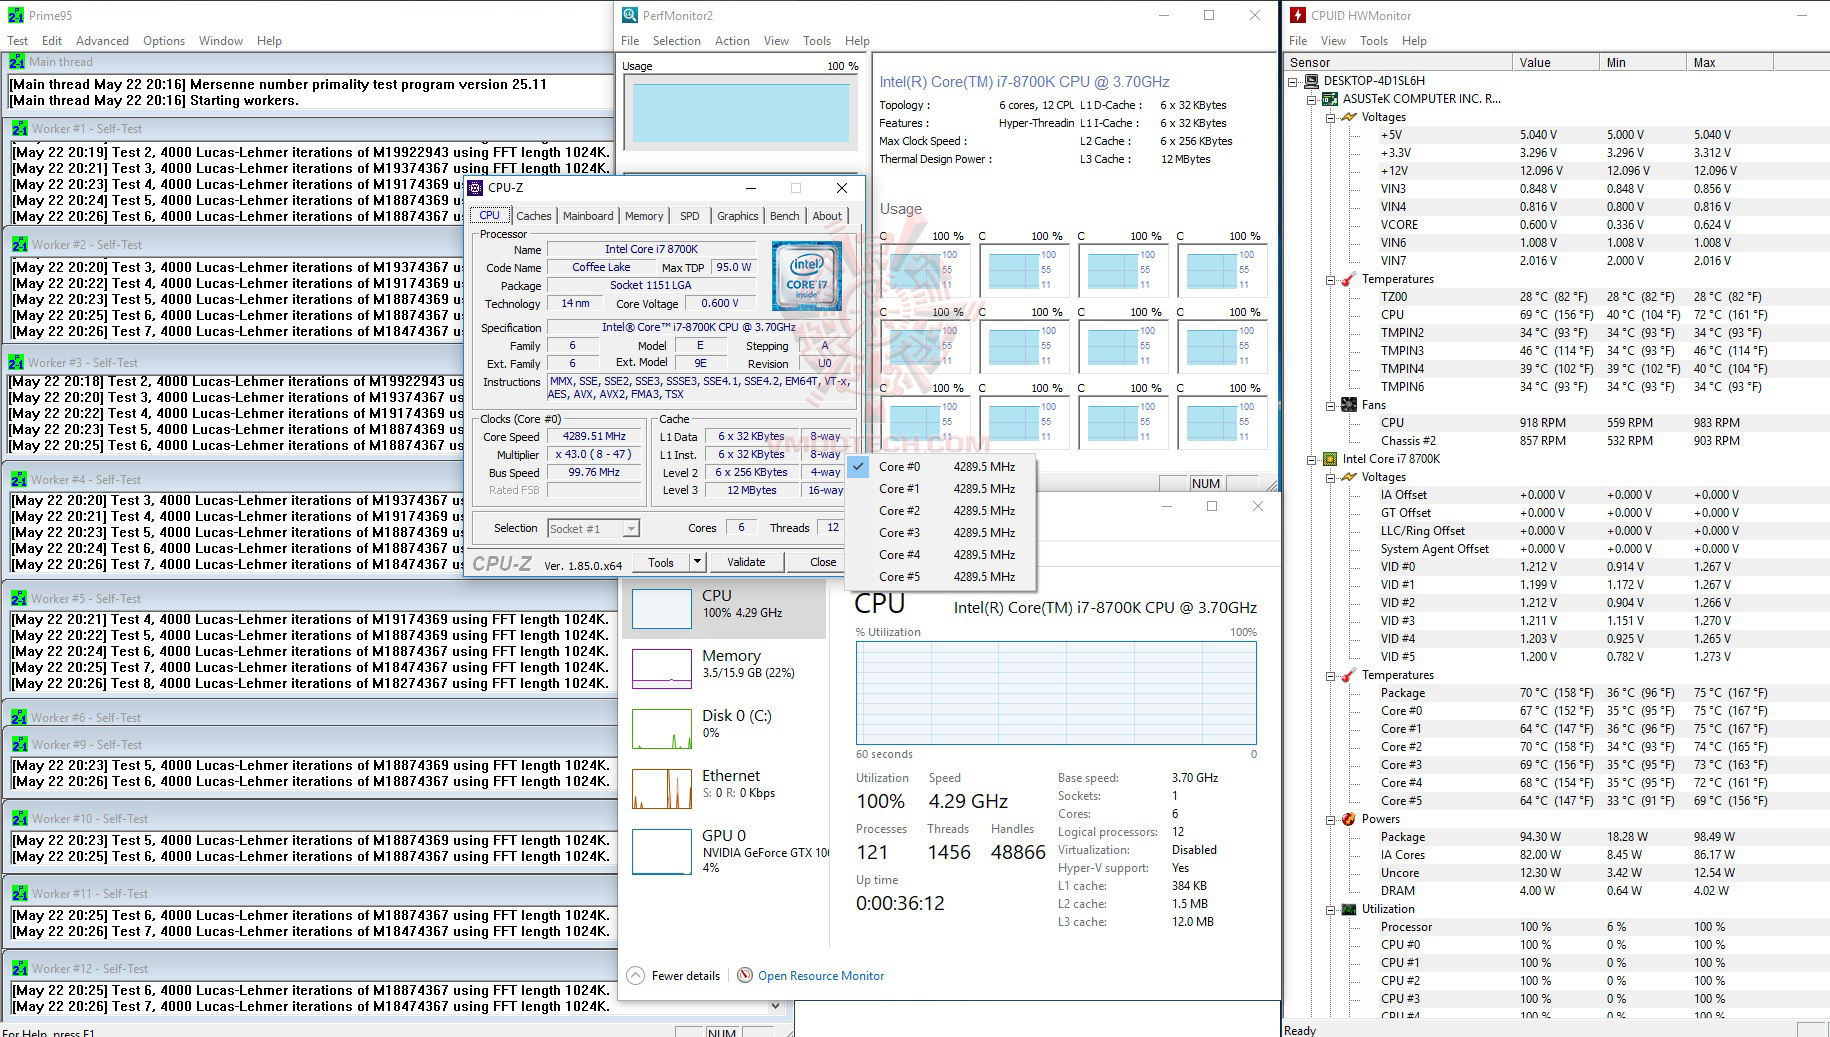The height and width of the screenshot is (1037, 1830).
Task: Click the Temperatures thermometer icon under ASUSTeK
Action: (x=1349, y=279)
